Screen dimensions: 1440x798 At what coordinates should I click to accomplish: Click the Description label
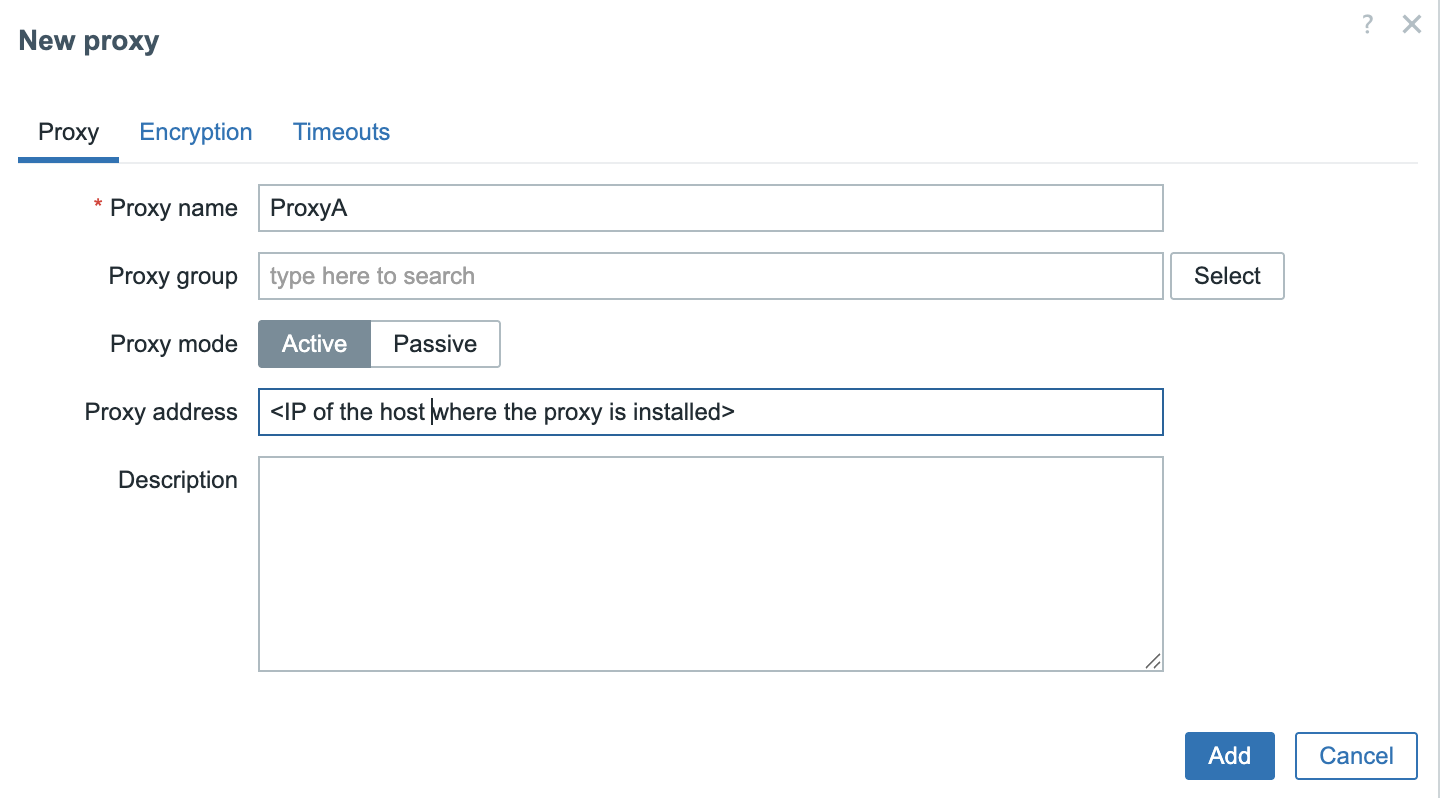tap(178, 480)
